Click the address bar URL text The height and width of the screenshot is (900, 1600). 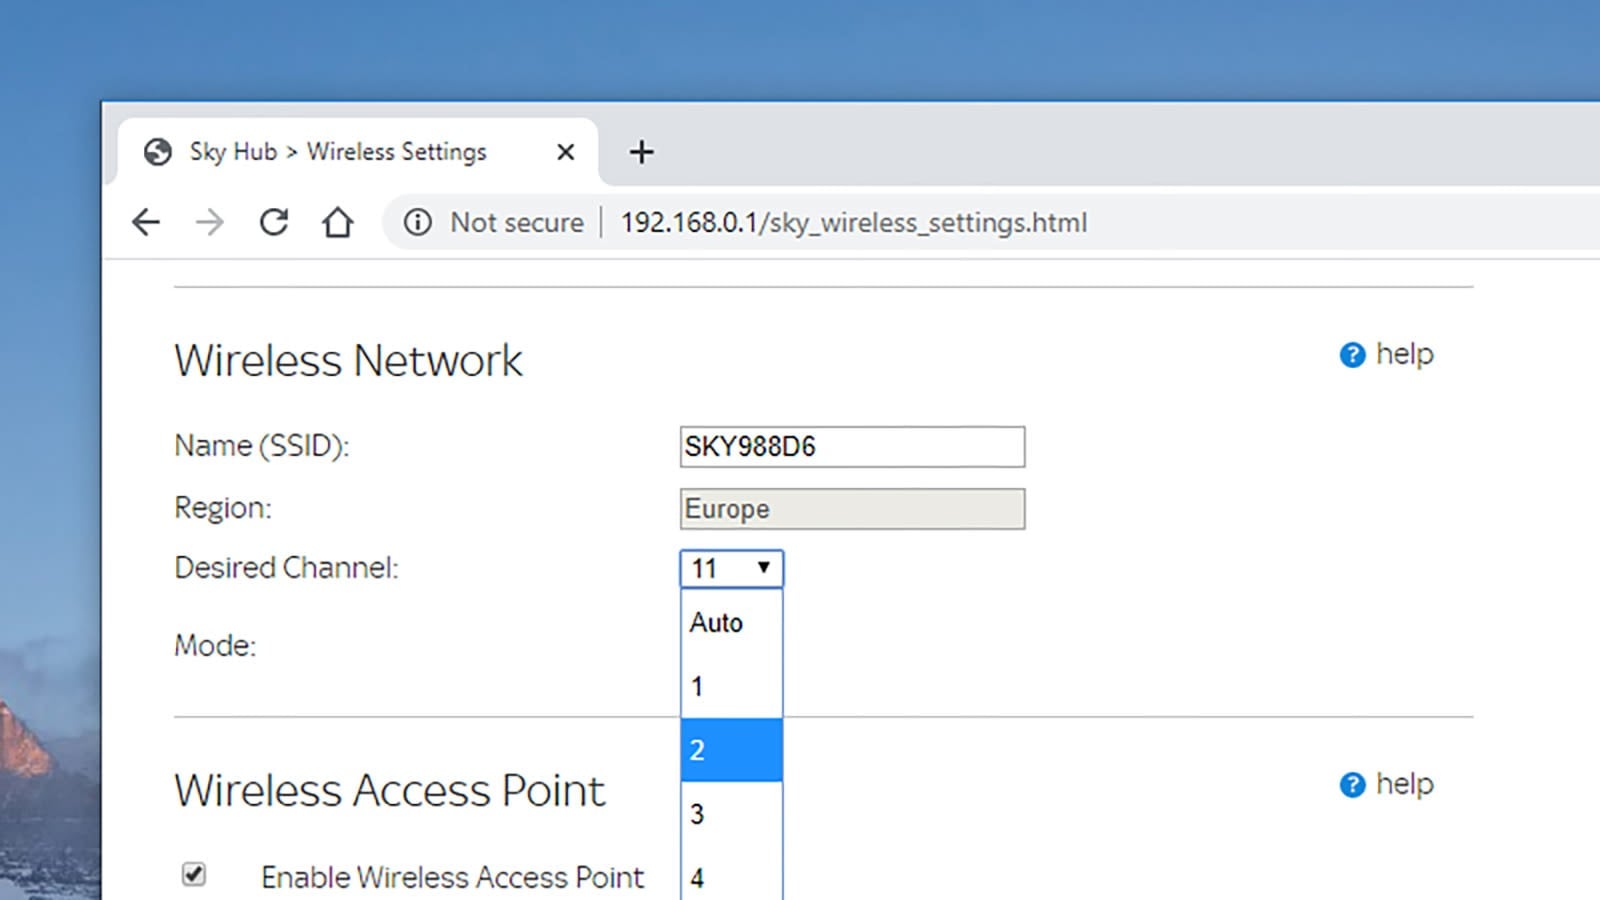[853, 222]
